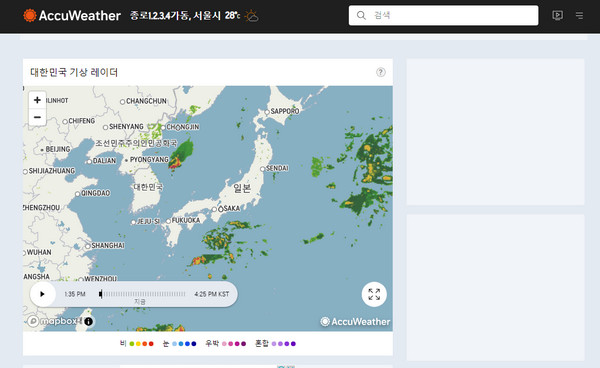The image size is (600, 368).
Task: Select the FUKUOKA city label on the map
Action: click(186, 220)
